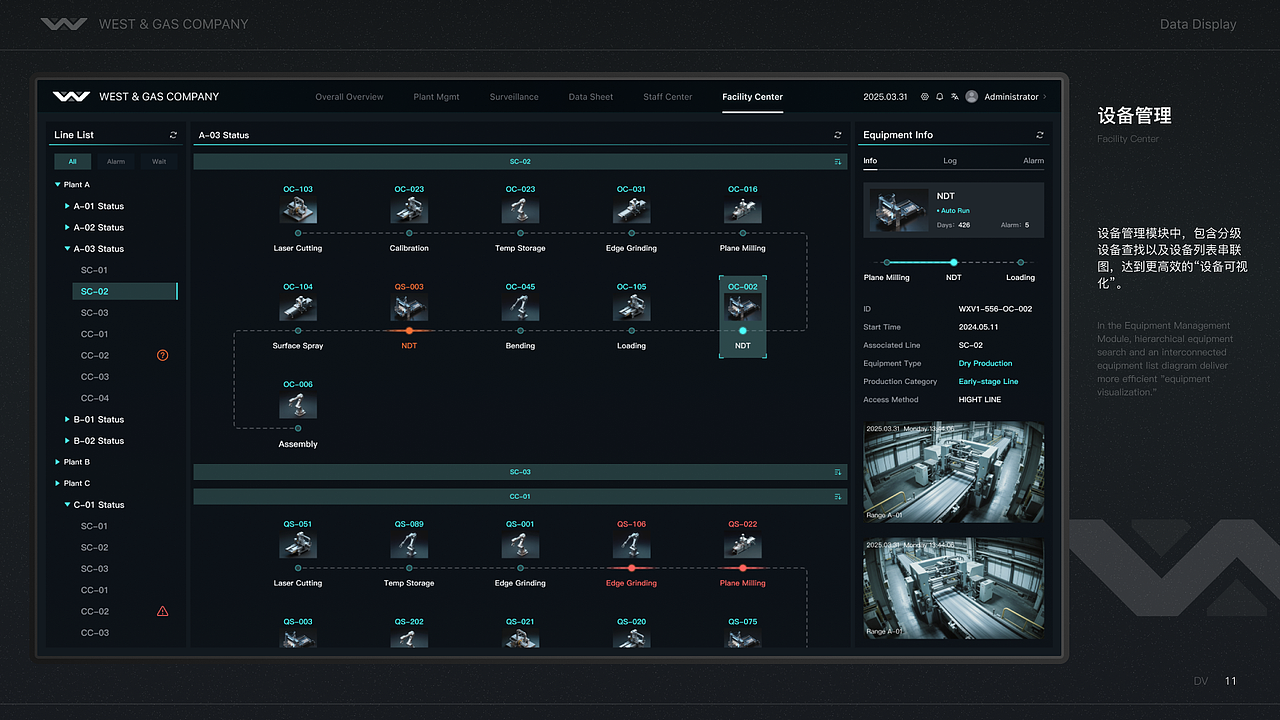Open the language translate icon
1280x720 pixels.
coord(955,97)
